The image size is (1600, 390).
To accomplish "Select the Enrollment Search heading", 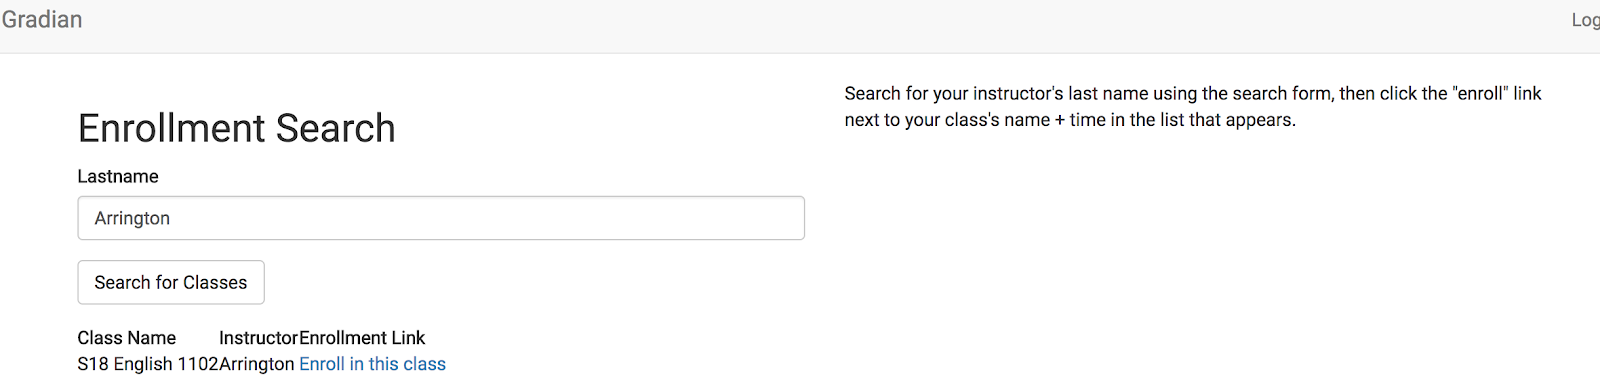I will [x=237, y=128].
